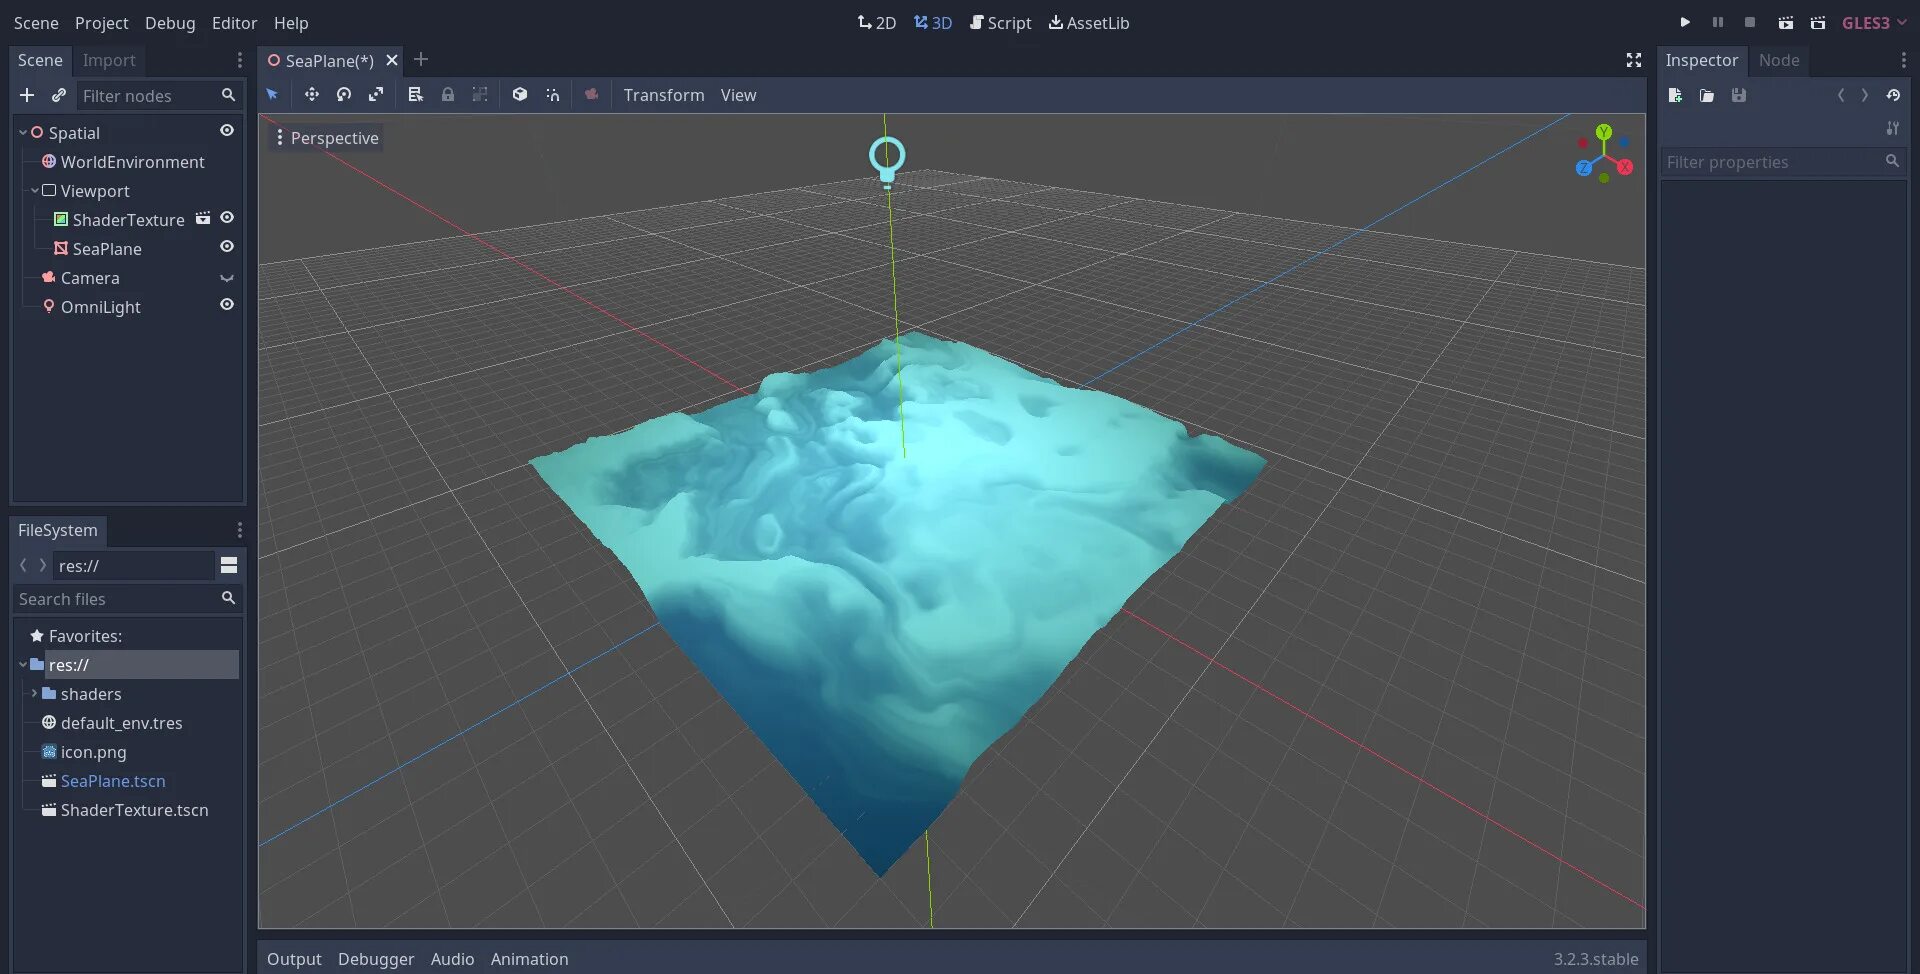Image resolution: width=1920 pixels, height=974 pixels.
Task: Play the project
Action: click(1685, 22)
